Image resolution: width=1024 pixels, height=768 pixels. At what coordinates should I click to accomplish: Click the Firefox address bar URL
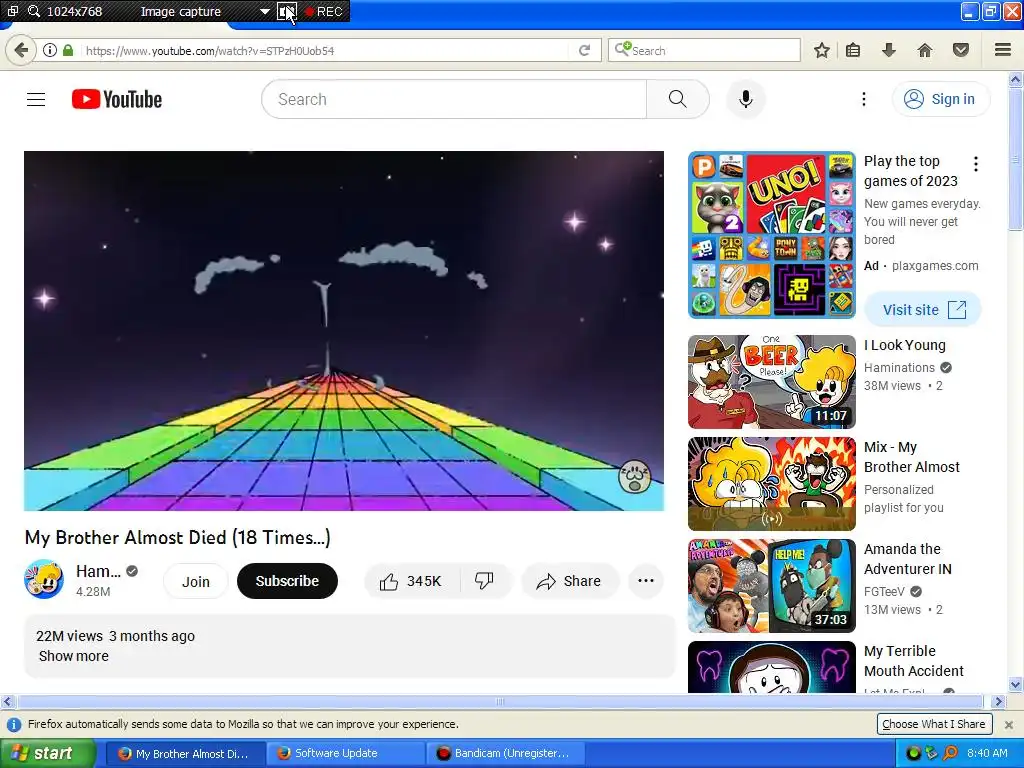(325, 50)
